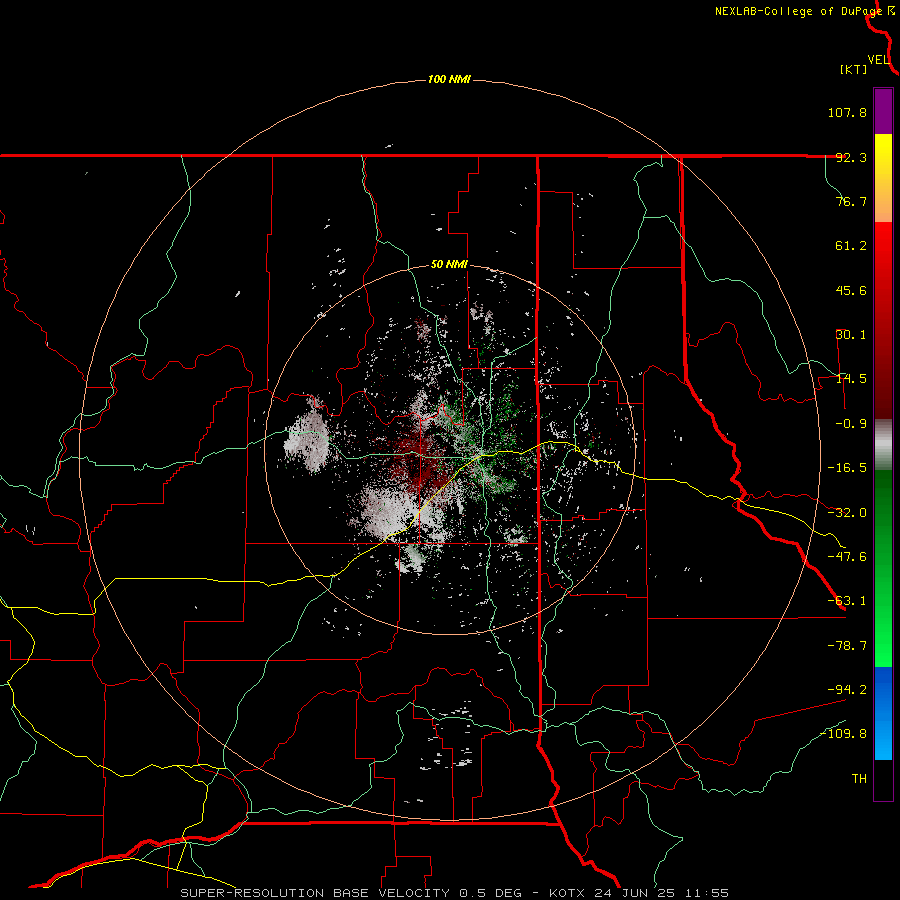Click the -0.9 velocity scale value
The width and height of the screenshot is (900, 900).
click(851, 424)
